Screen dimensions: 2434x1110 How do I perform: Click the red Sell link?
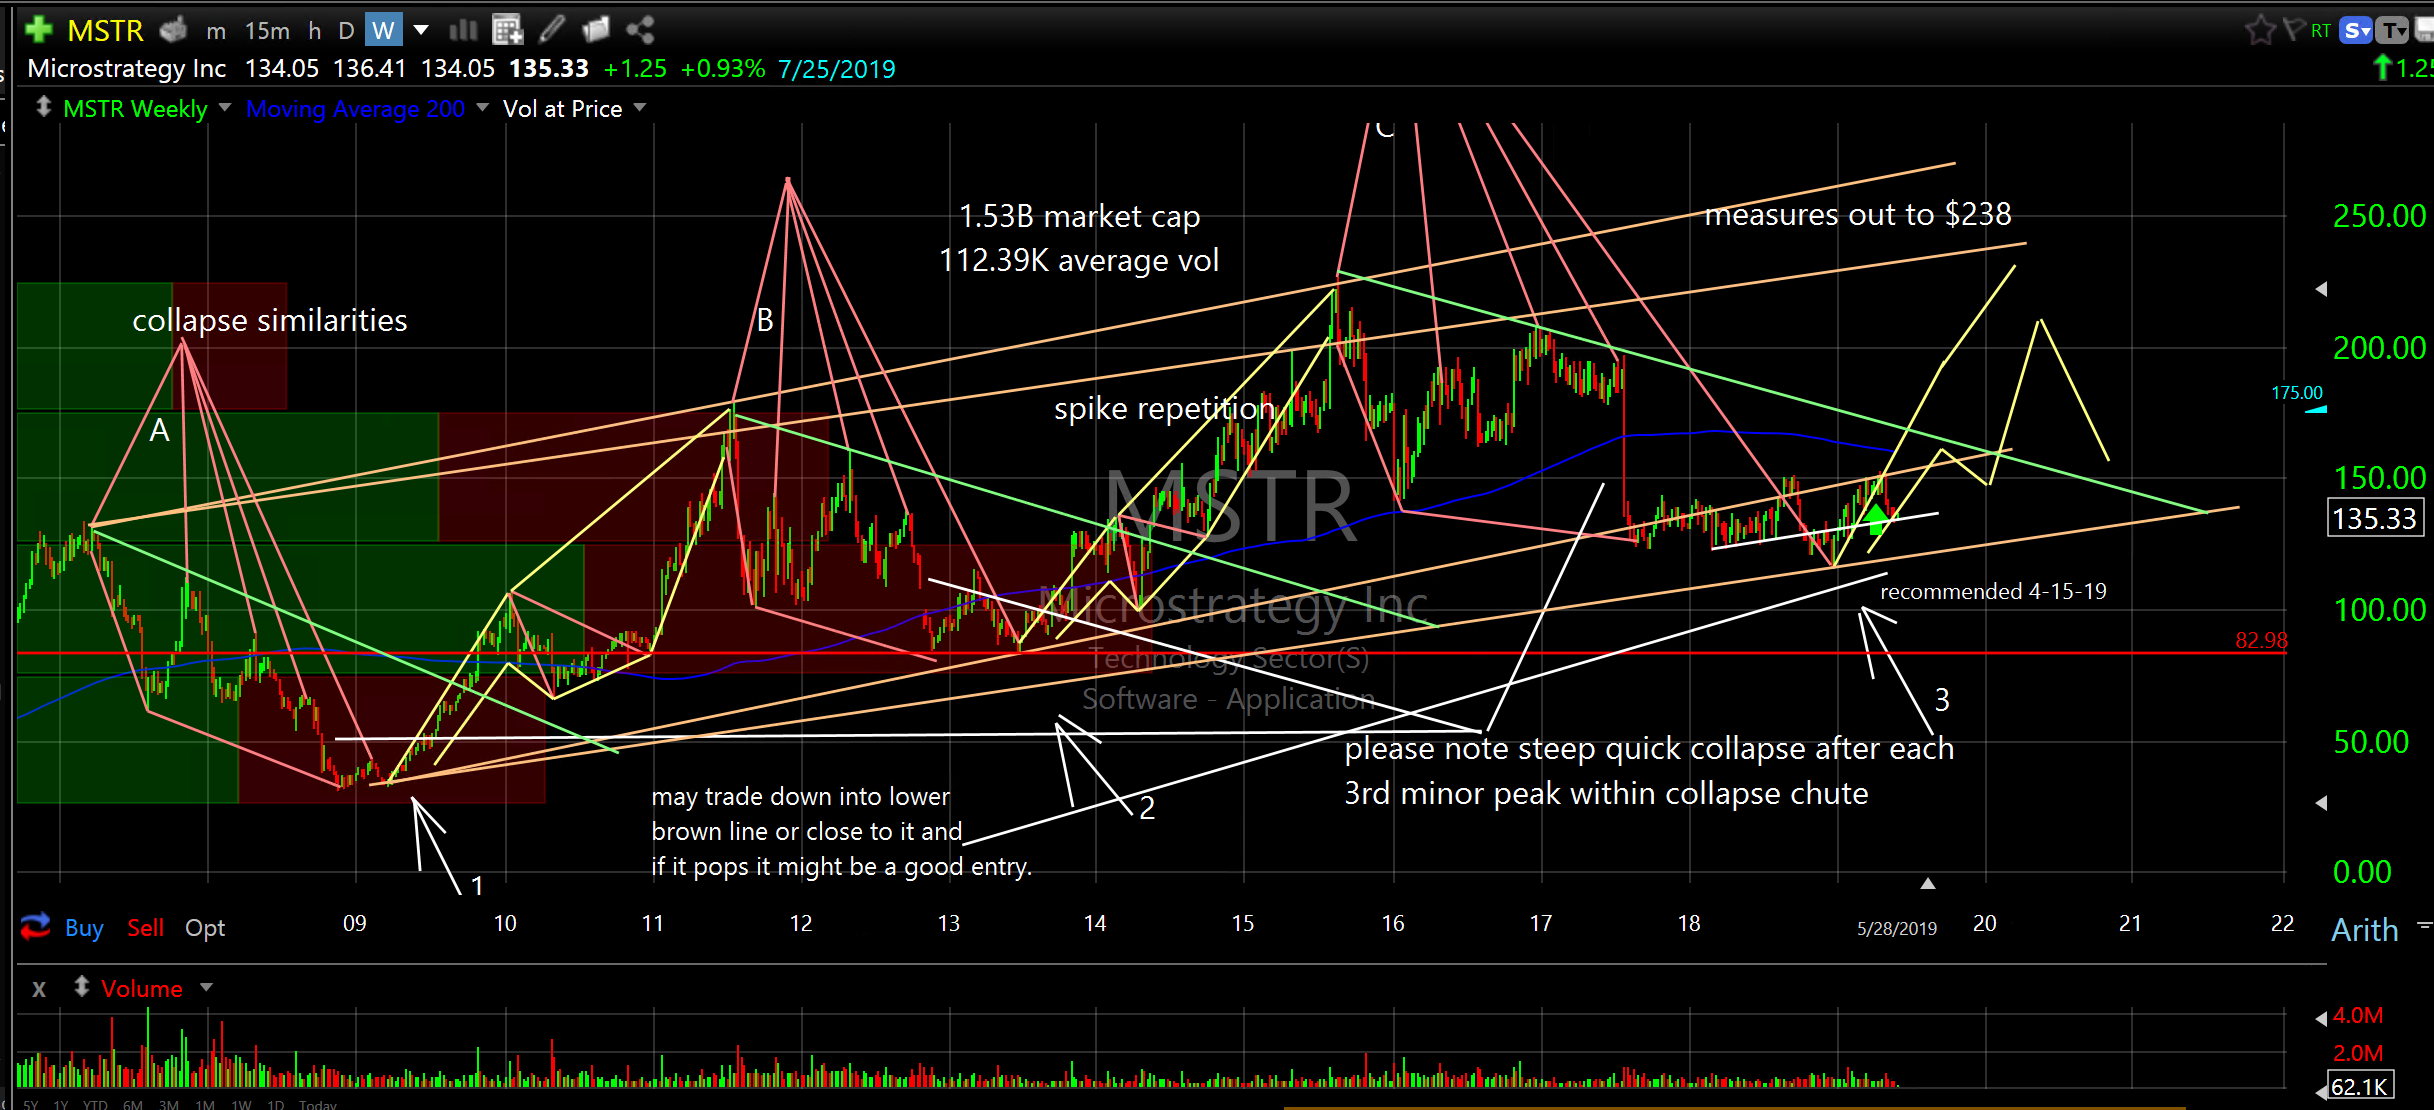tap(145, 928)
